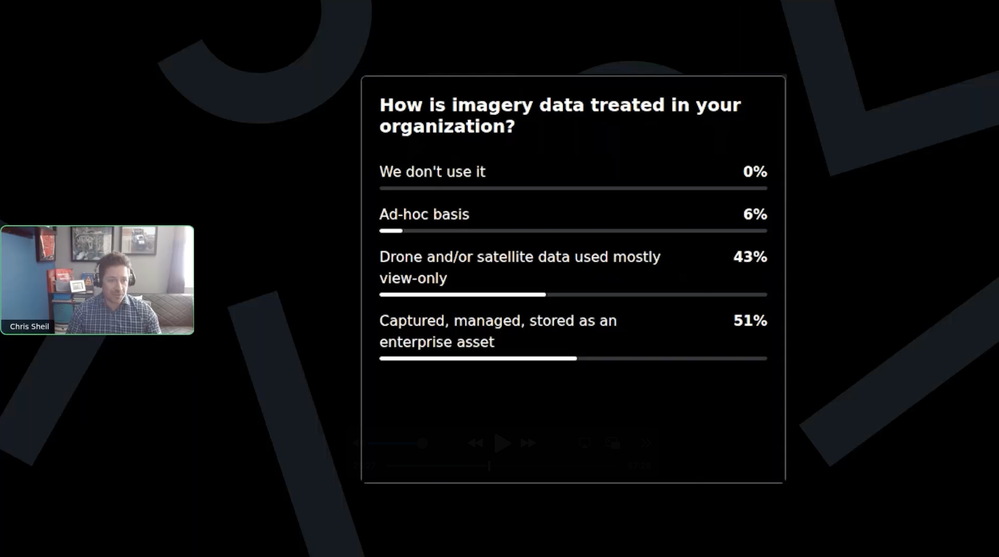The height and width of the screenshot is (557, 999).
Task: Select "Captured, managed, stored" enterprise asset option
Action: [497, 331]
